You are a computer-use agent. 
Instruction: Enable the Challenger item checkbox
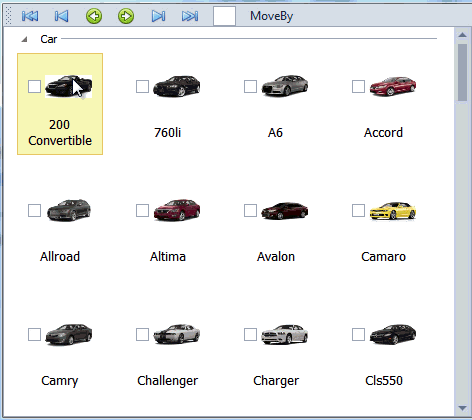(x=142, y=334)
